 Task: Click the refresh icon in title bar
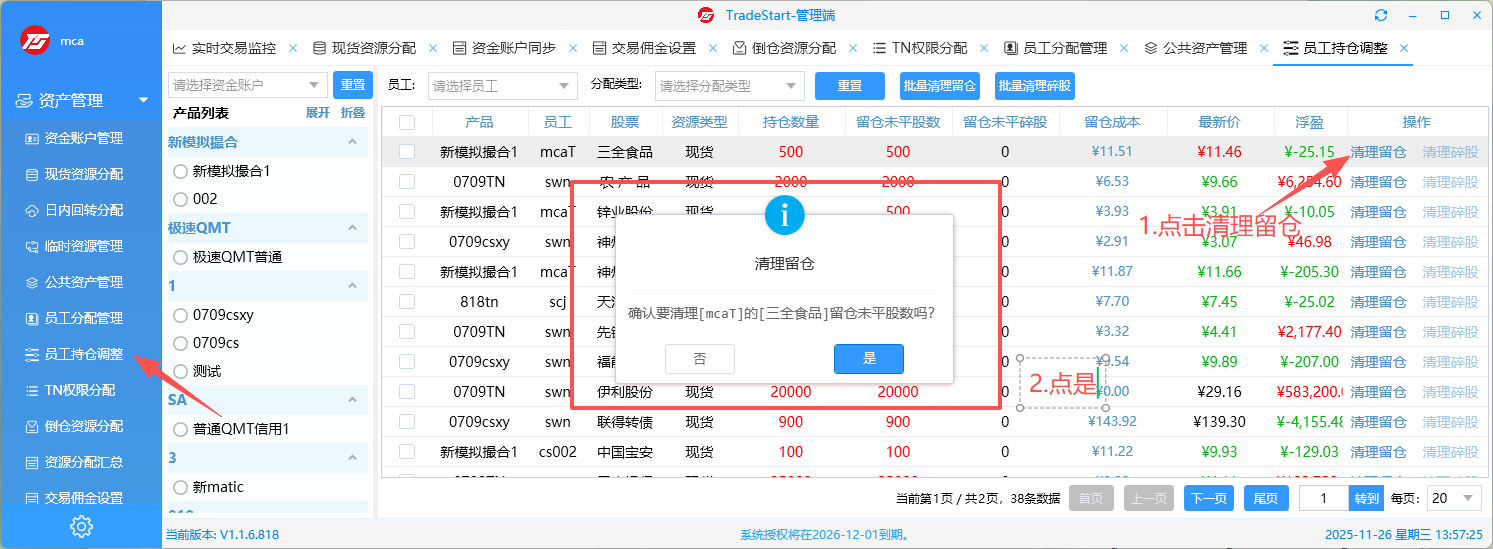click(x=1381, y=15)
